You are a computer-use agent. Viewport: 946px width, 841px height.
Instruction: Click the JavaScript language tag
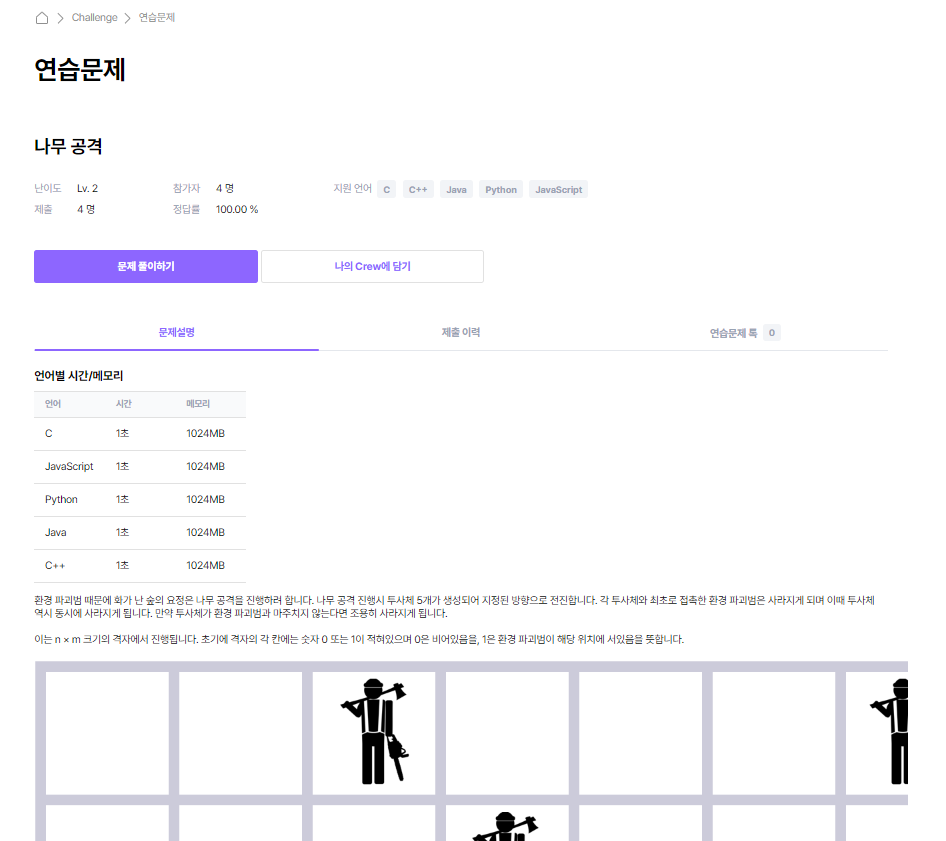click(x=559, y=189)
